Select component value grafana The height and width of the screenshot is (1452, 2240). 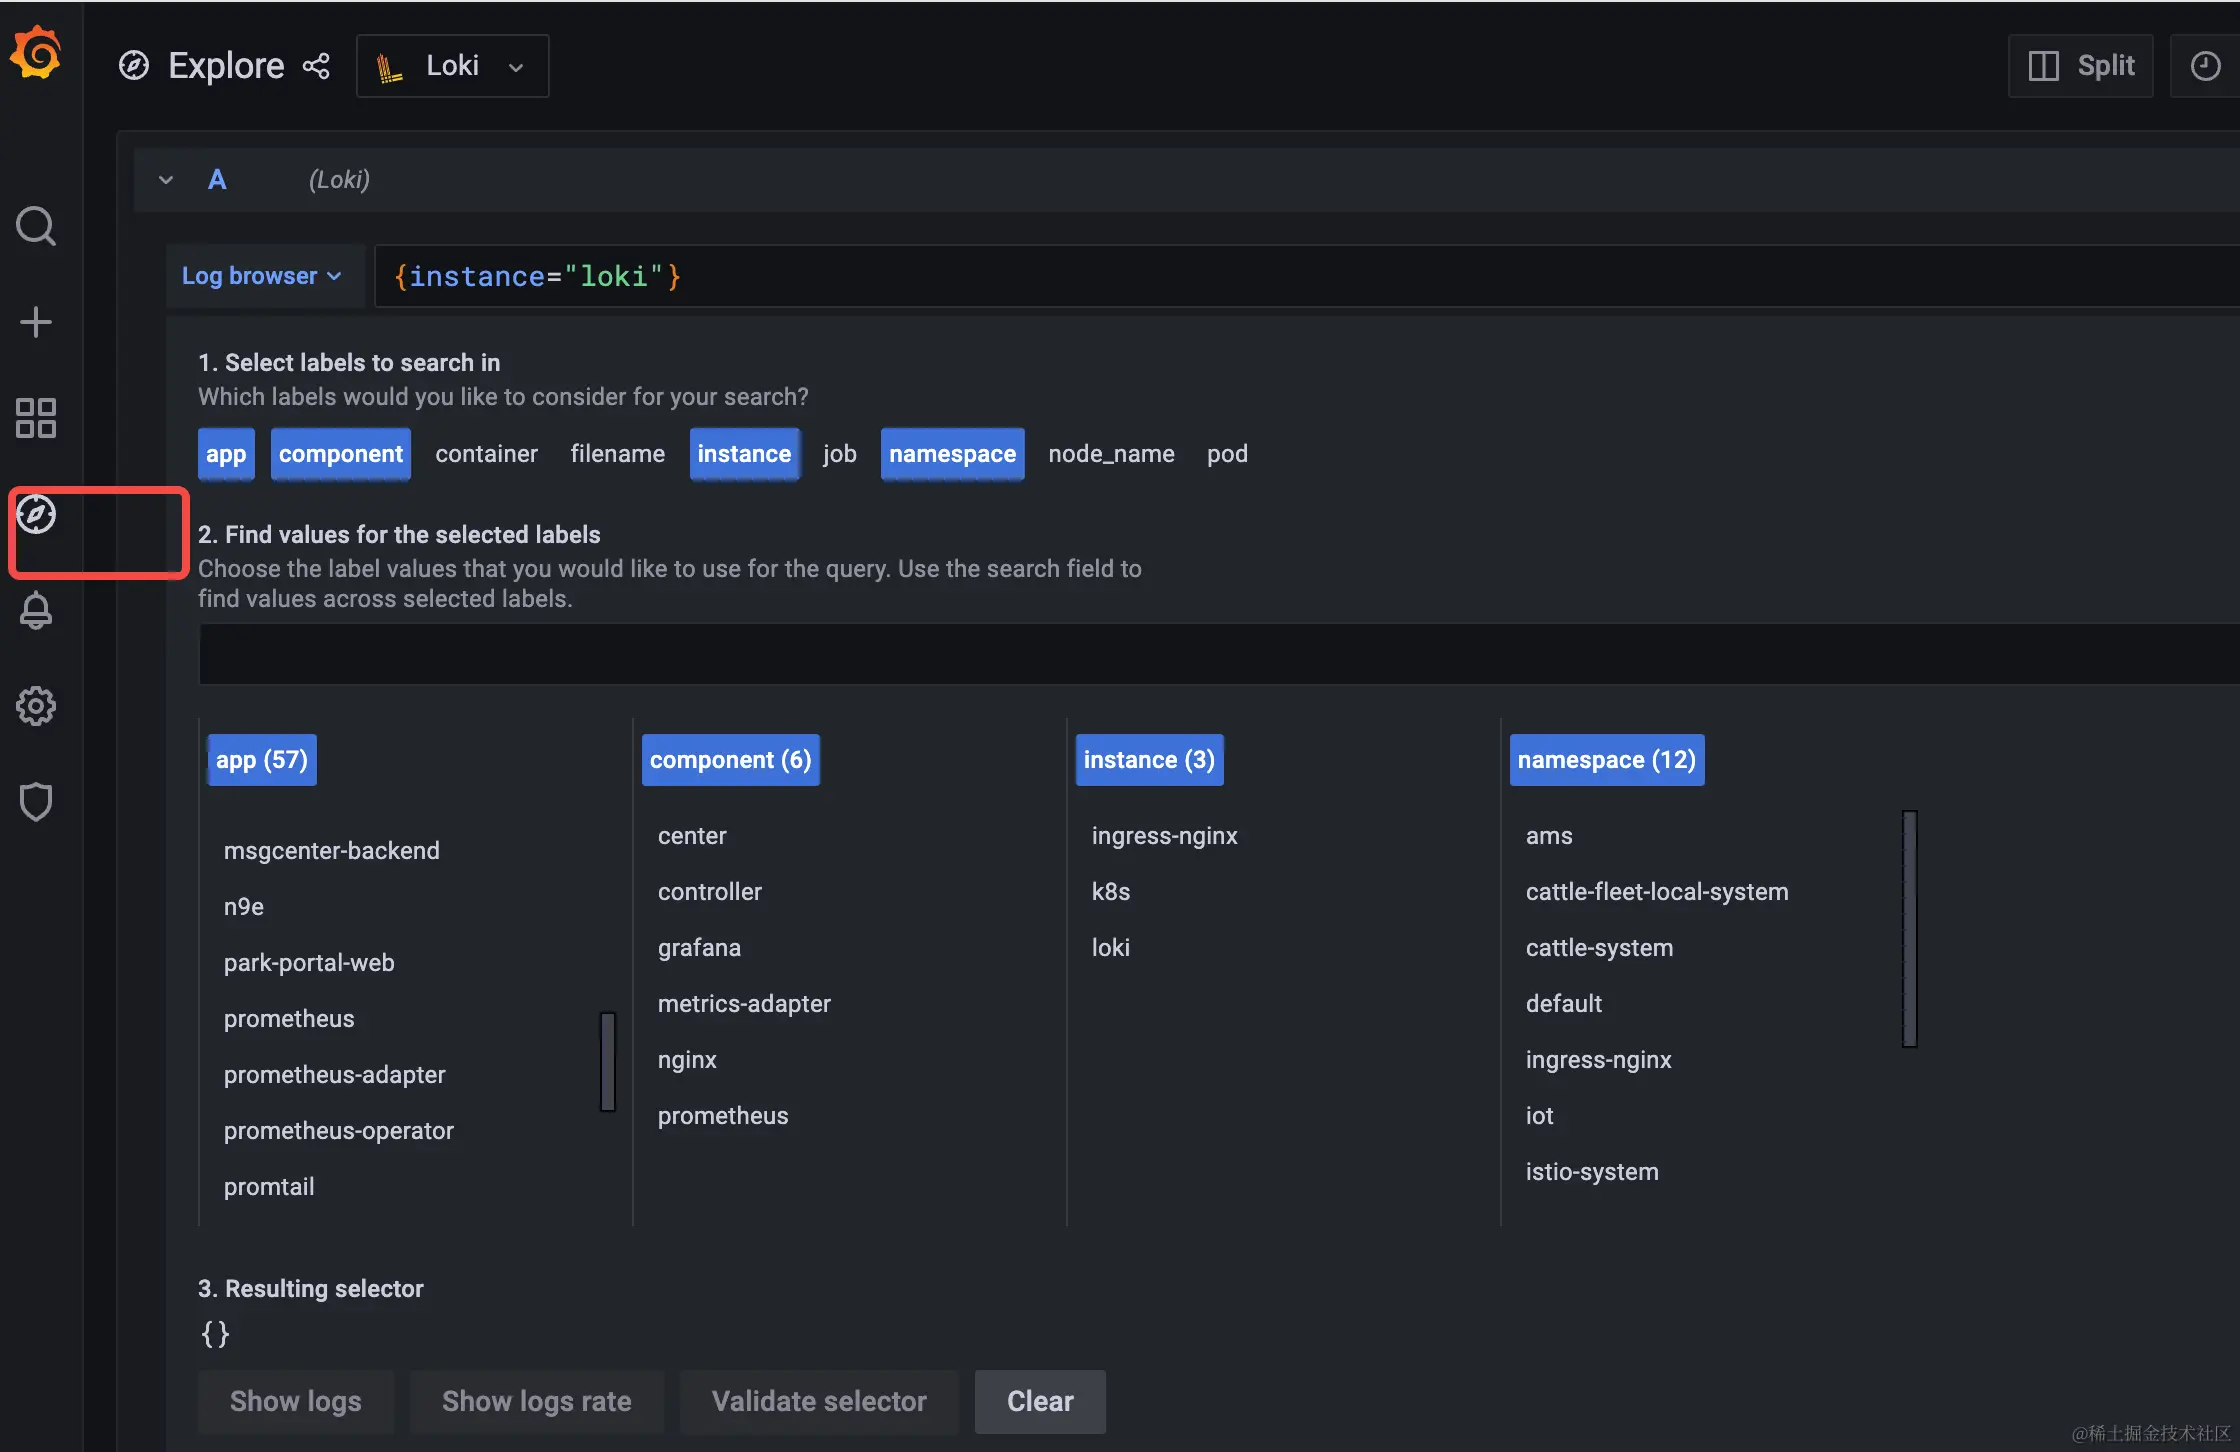(699, 948)
